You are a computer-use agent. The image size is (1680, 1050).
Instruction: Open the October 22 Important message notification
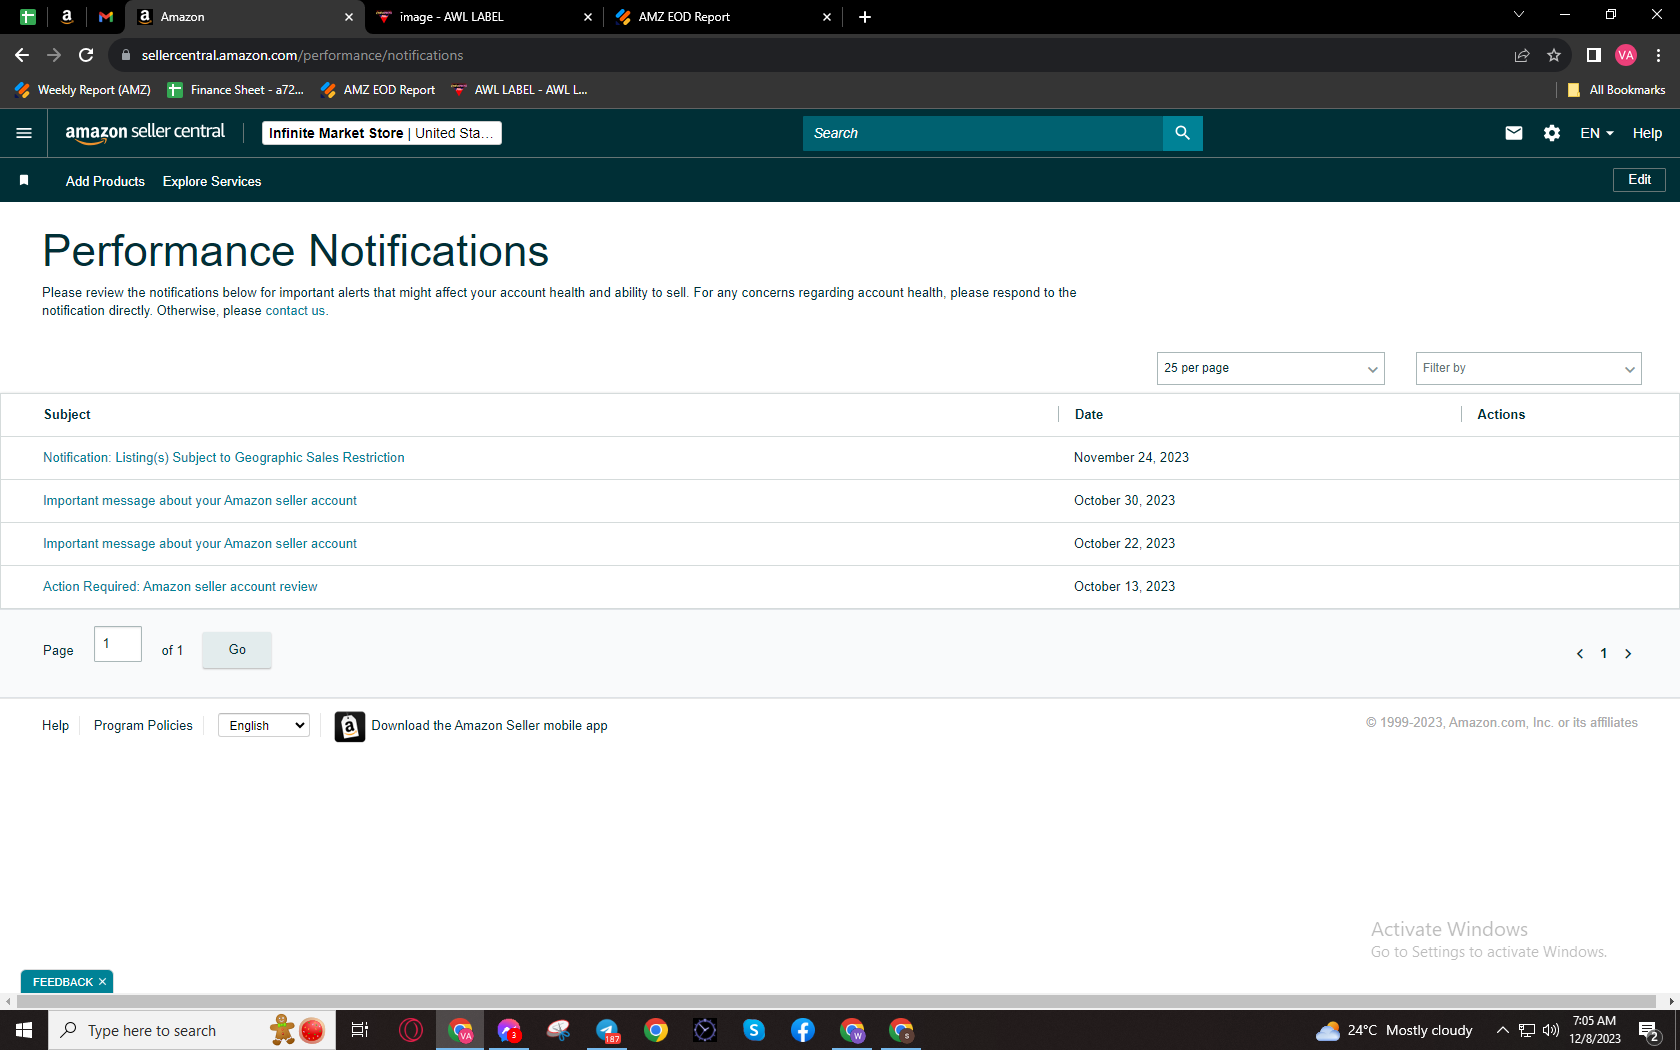tap(200, 544)
